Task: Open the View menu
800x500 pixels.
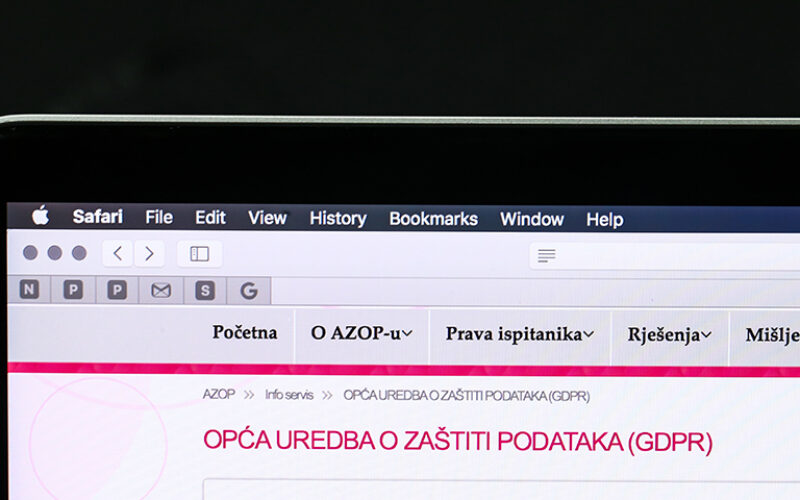Action: coord(267,217)
